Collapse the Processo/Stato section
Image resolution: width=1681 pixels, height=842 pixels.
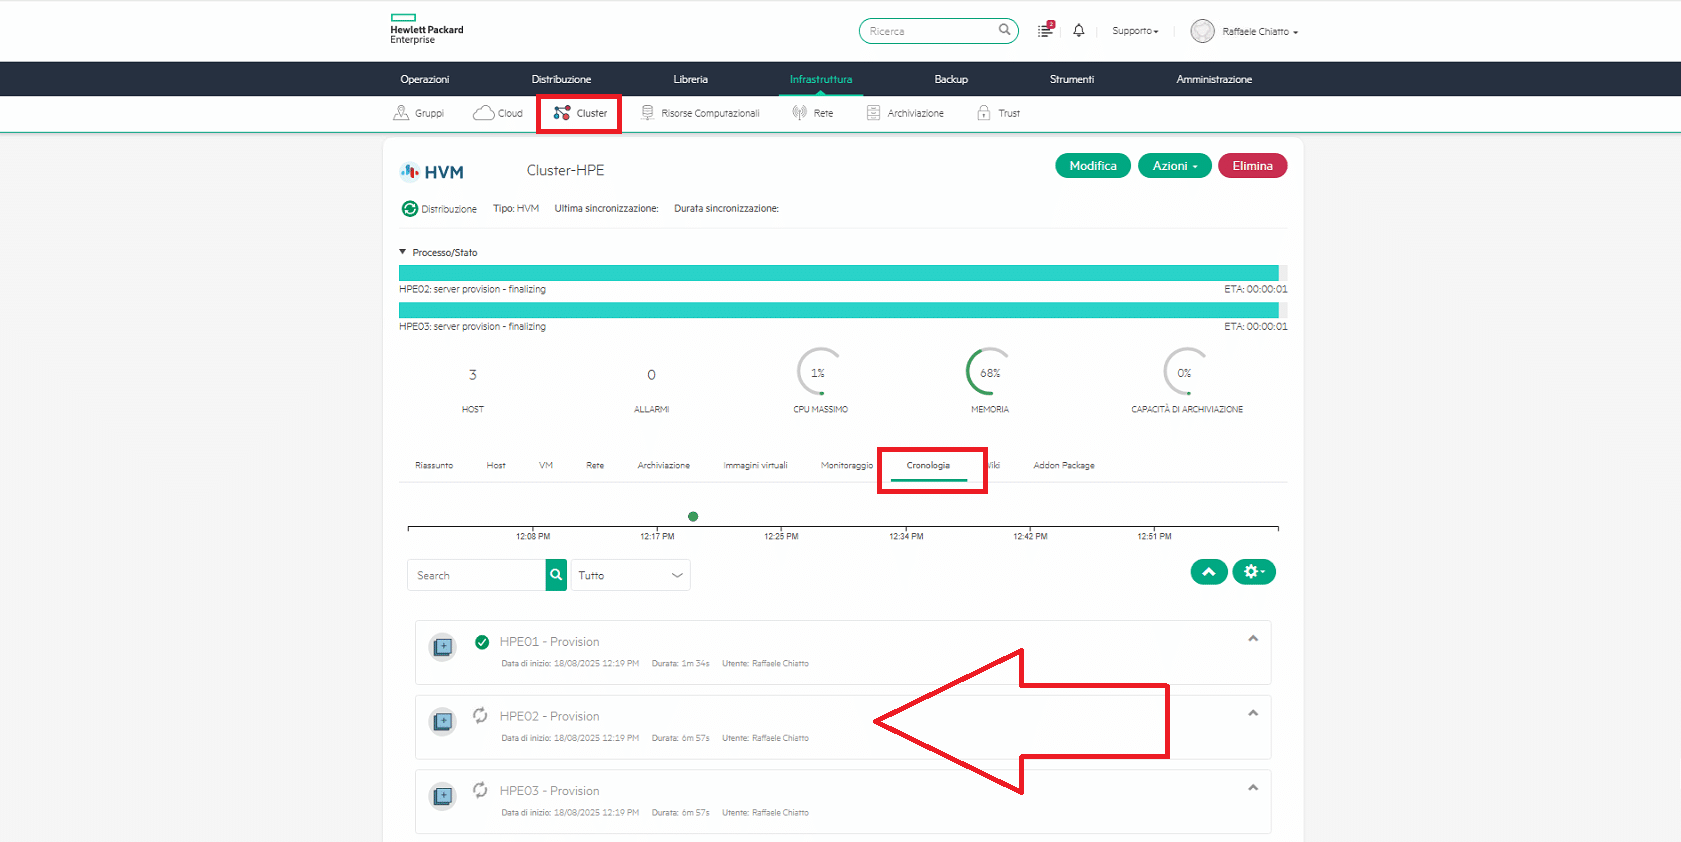[x=438, y=252]
